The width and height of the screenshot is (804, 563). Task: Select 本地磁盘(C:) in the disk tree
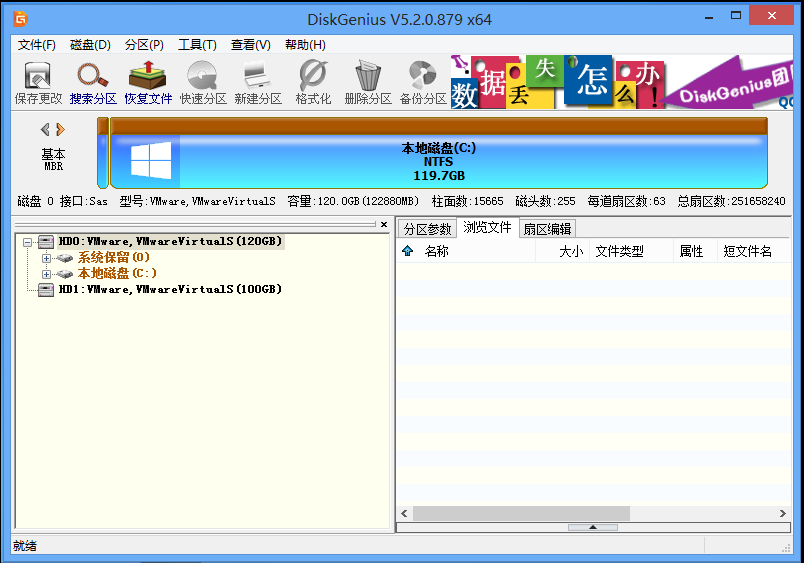pos(117,273)
